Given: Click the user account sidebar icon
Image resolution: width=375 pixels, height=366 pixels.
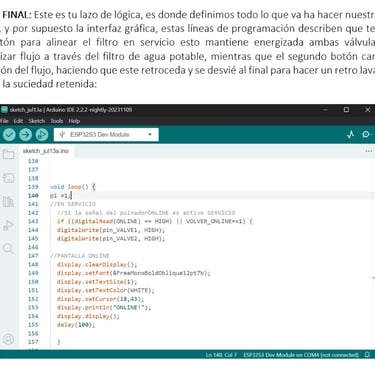Looking at the screenshot, I should point(8,339).
